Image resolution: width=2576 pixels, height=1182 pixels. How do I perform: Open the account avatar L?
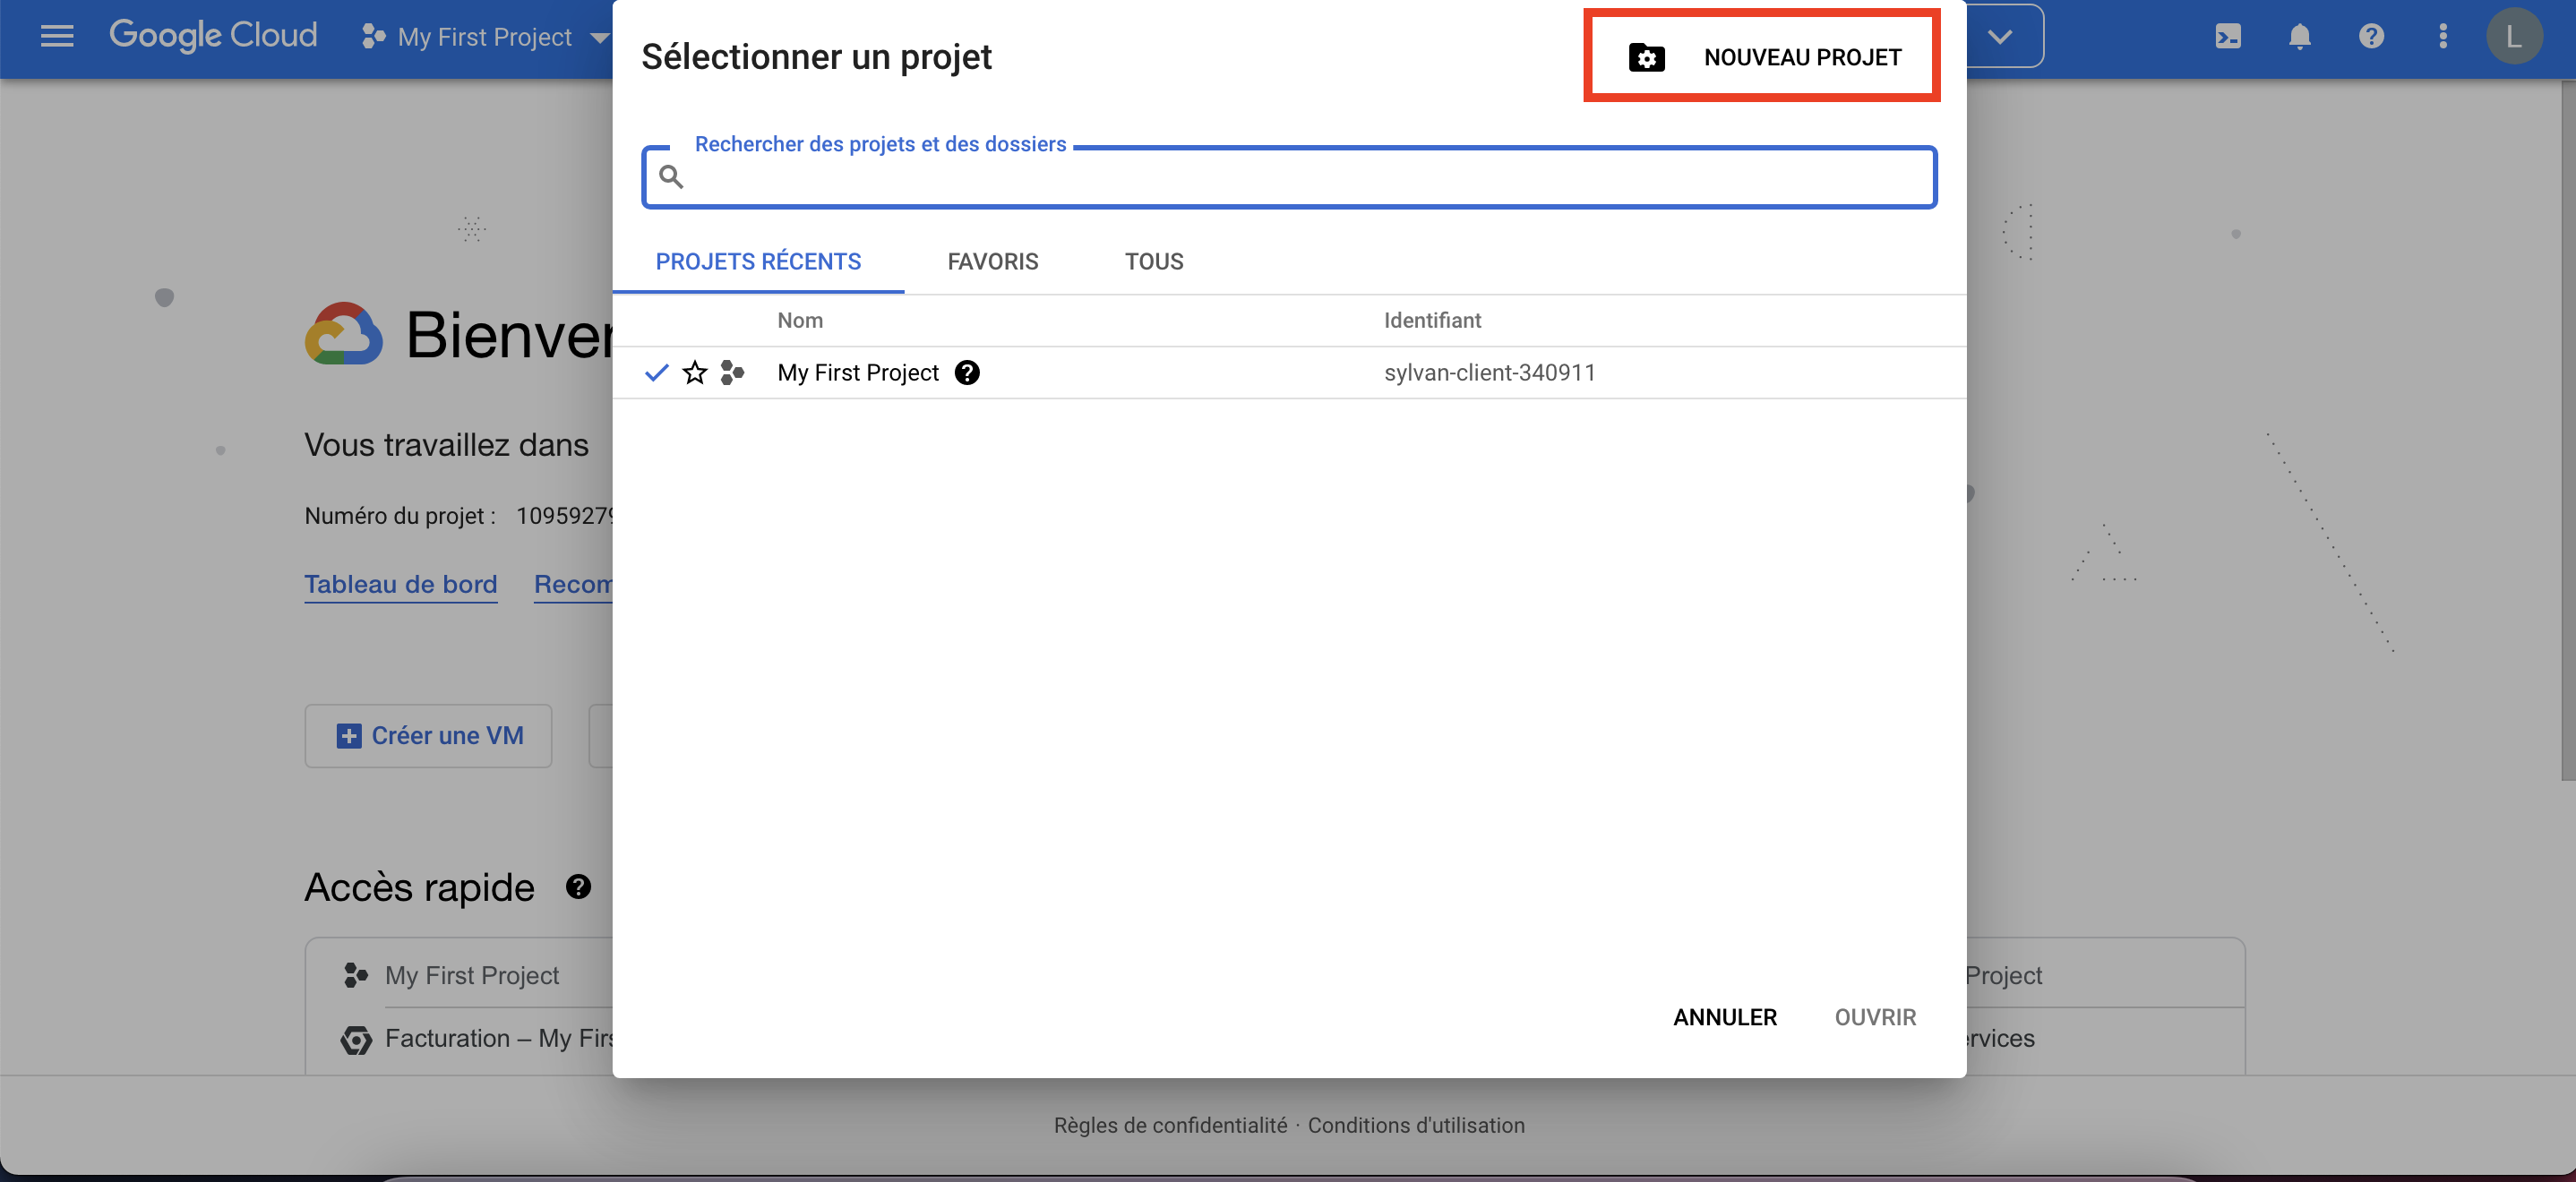[2513, 37]
